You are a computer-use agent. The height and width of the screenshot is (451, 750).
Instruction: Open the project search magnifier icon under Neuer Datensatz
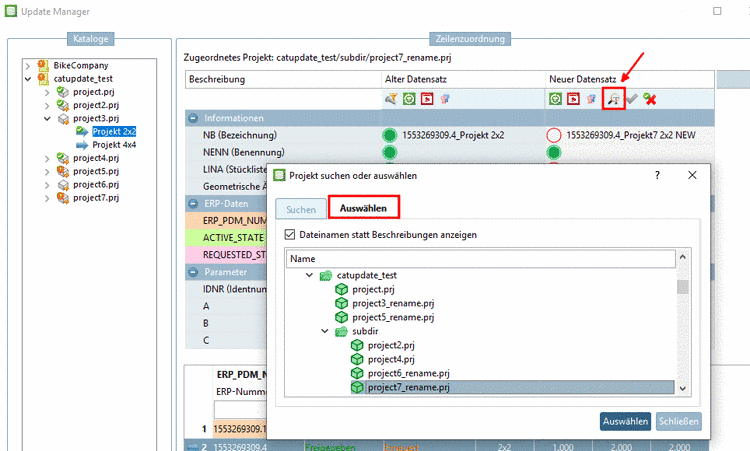pyautogui.click(x=614, y=99)
